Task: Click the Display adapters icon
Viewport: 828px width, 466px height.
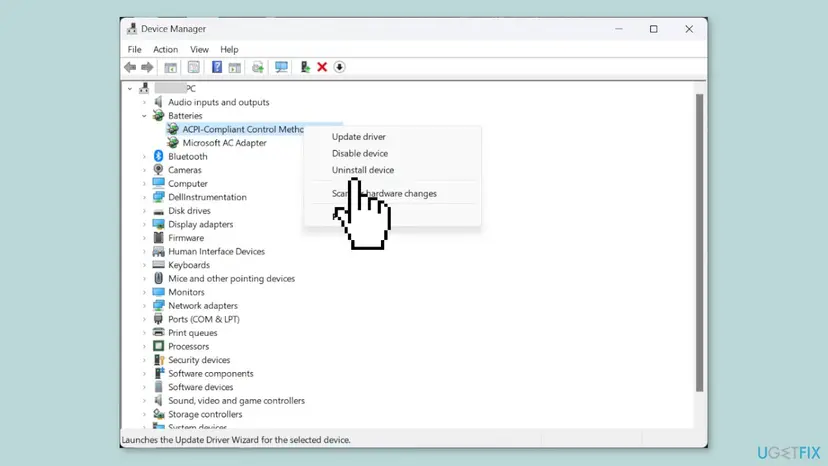Action: 158,224
